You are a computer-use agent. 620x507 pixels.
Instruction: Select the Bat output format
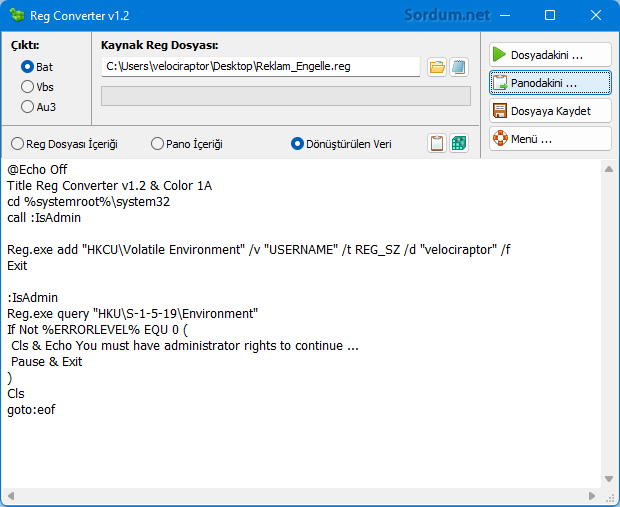click(28, 67)
